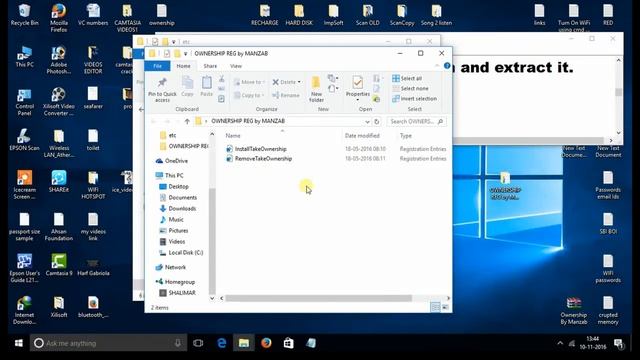Sort by the Type column header
This screenshot has width=640, height=360.
point(406,136)
